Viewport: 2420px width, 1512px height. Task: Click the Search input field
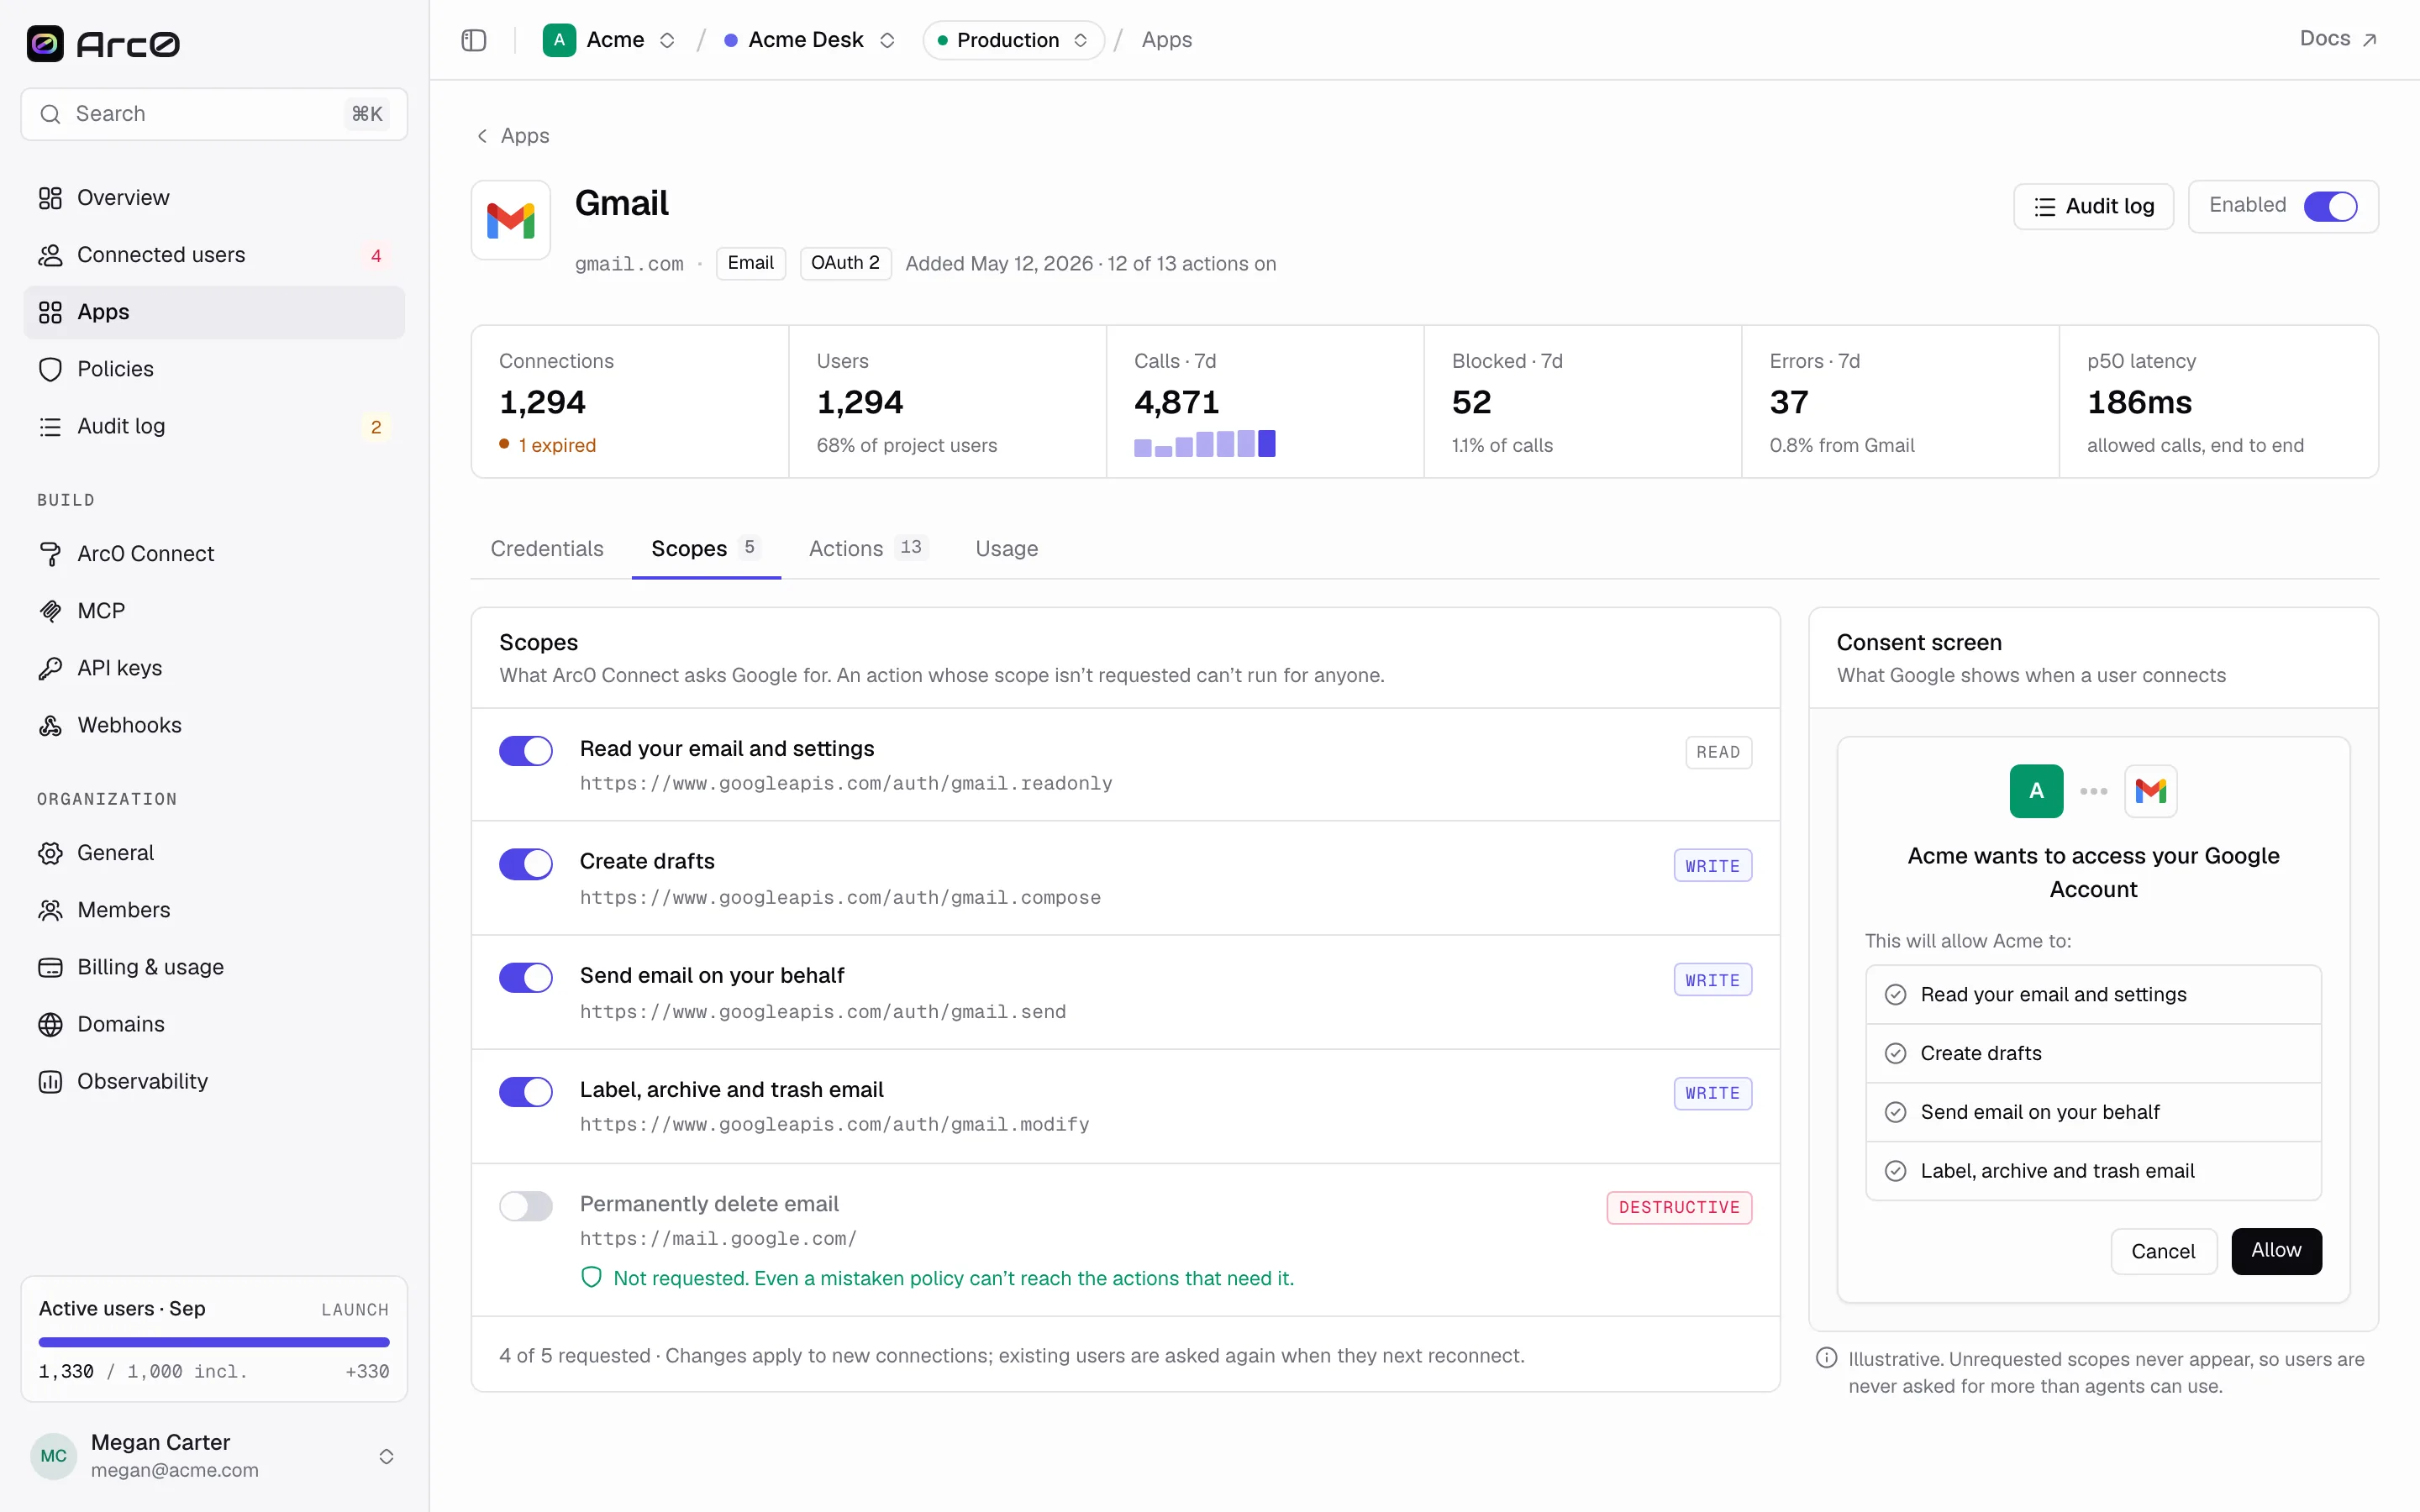coord(214,114)
